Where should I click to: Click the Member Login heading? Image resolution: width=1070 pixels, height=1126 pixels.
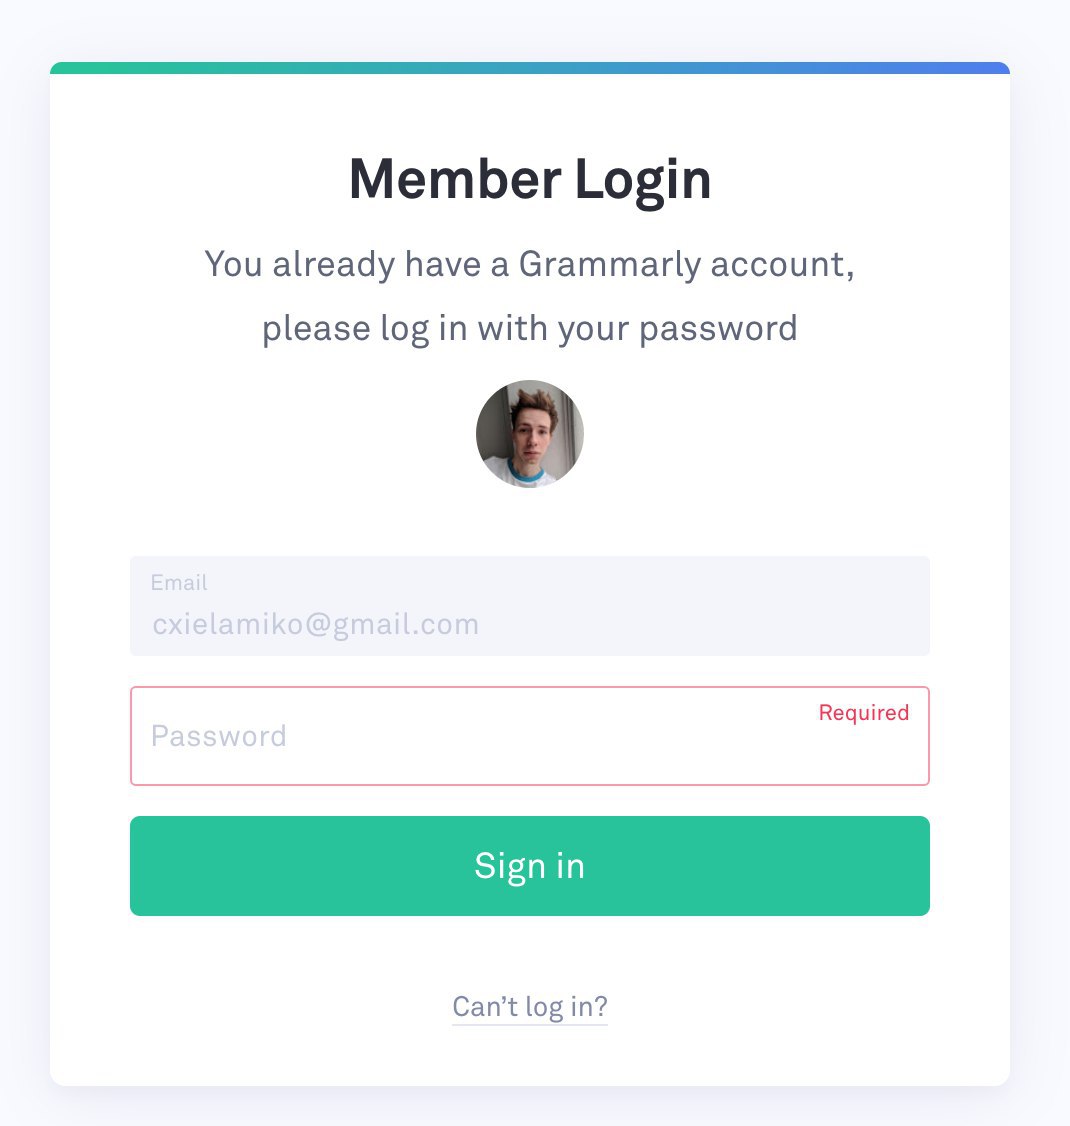530,179
